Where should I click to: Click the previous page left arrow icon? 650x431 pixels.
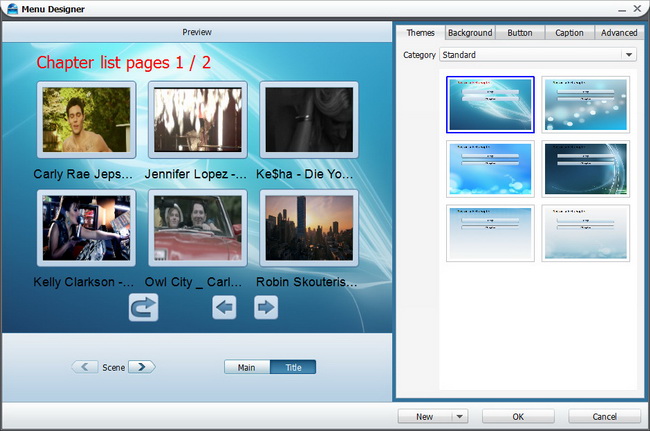click(x=224, y=308)
